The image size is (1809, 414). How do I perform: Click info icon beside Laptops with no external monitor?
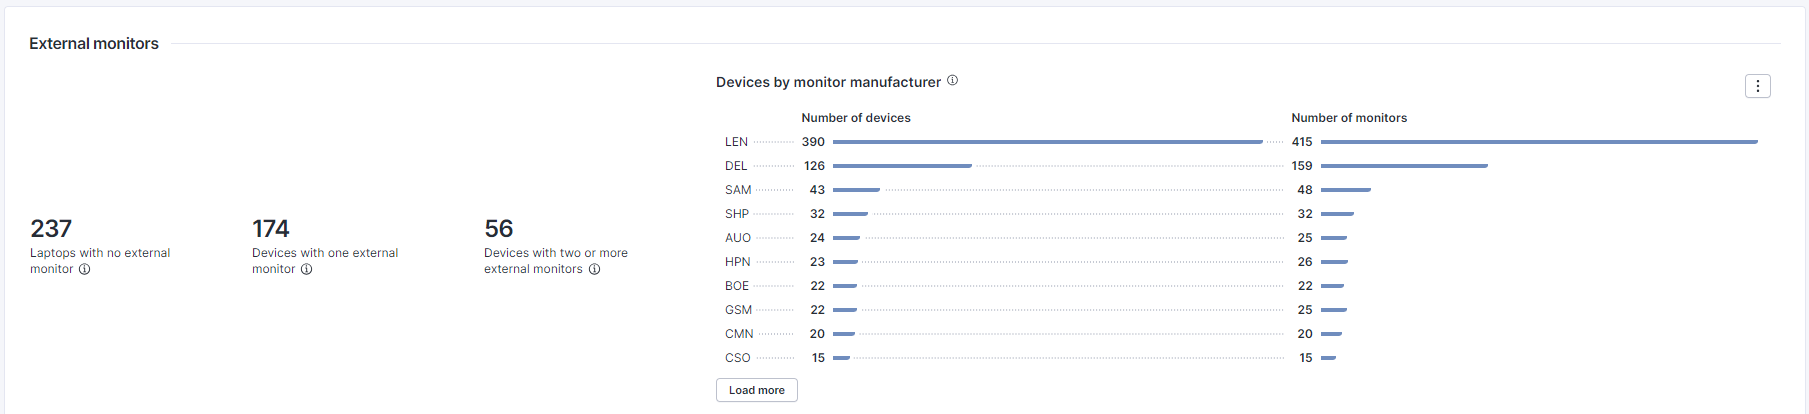pyautogui.click(x=84, y=269)
